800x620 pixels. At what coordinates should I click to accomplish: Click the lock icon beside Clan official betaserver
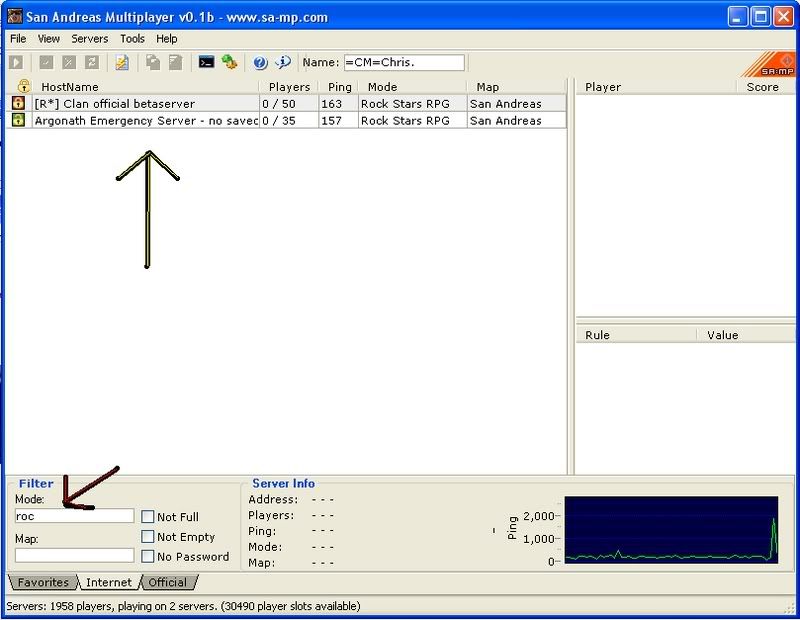point(18,103)
